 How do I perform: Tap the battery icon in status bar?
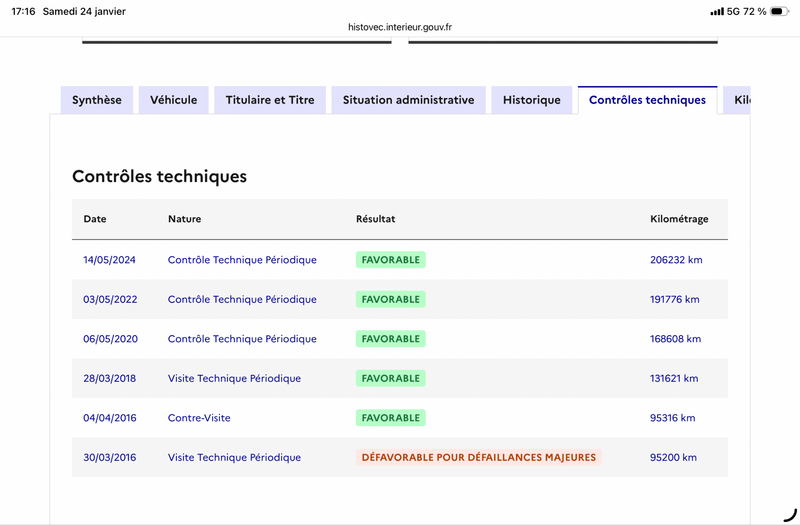[x=779, y=11]
